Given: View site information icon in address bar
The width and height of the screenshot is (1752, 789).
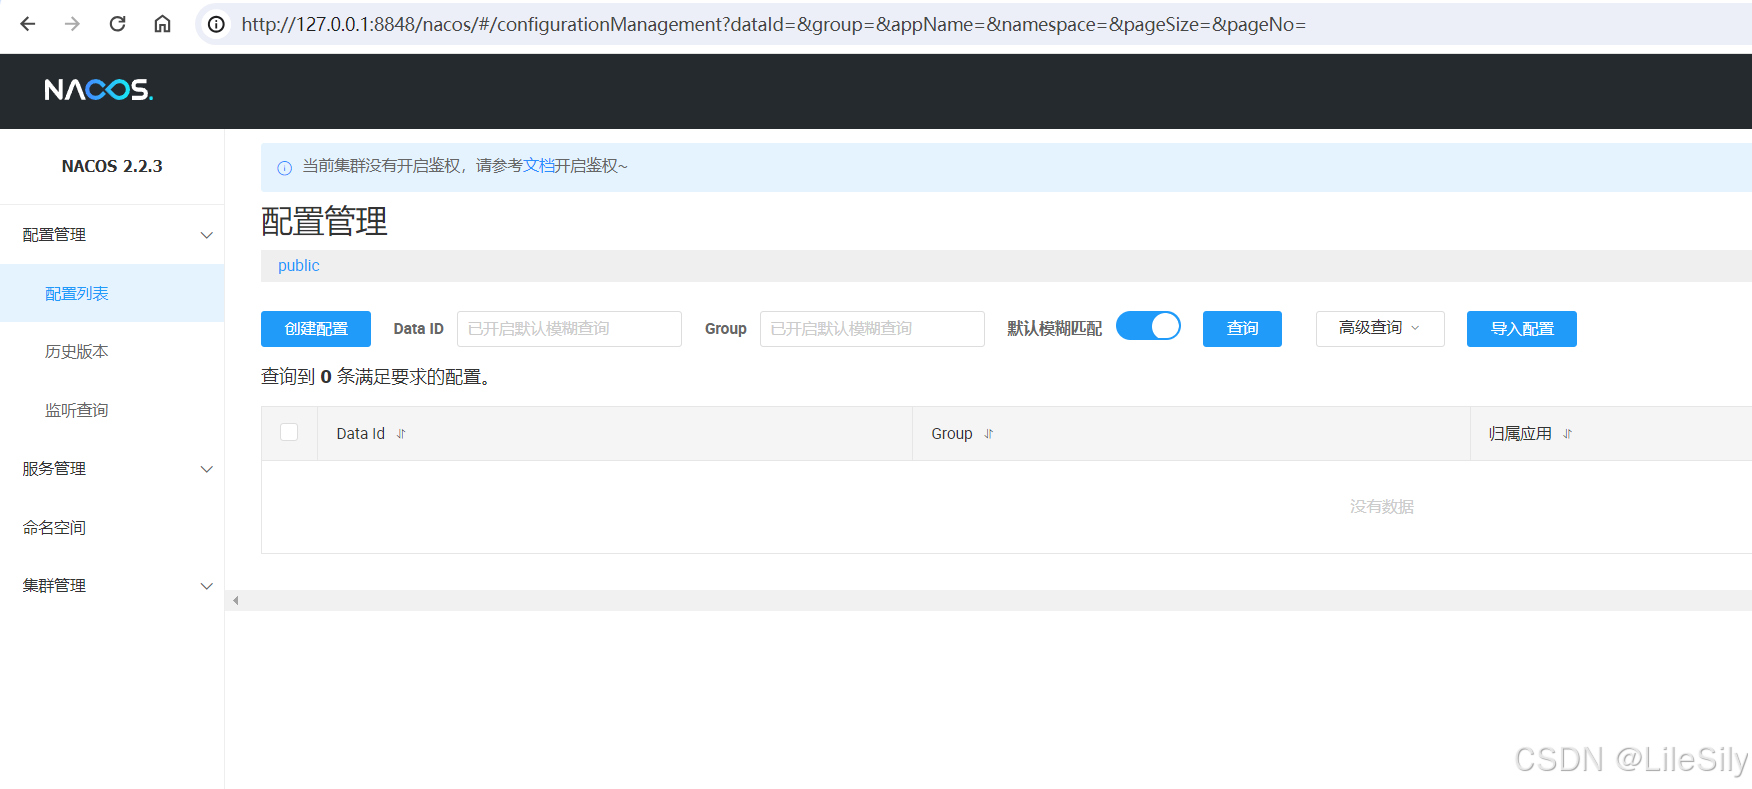Looking at the screenshot, I should [x=216, y=24].
